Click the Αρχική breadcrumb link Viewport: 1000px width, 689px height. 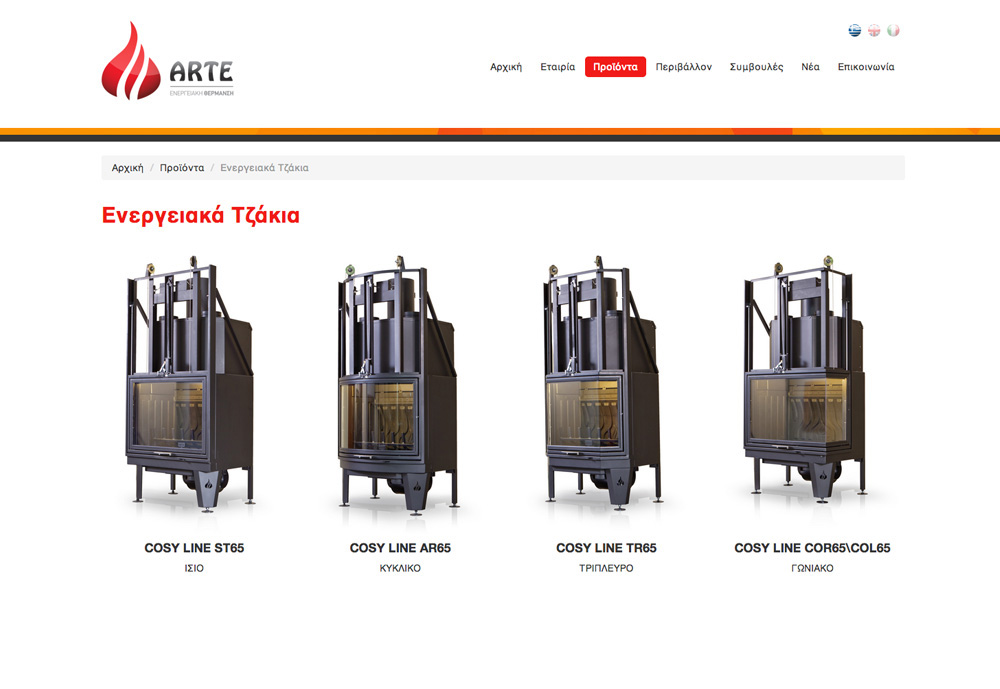pos(128,168)
